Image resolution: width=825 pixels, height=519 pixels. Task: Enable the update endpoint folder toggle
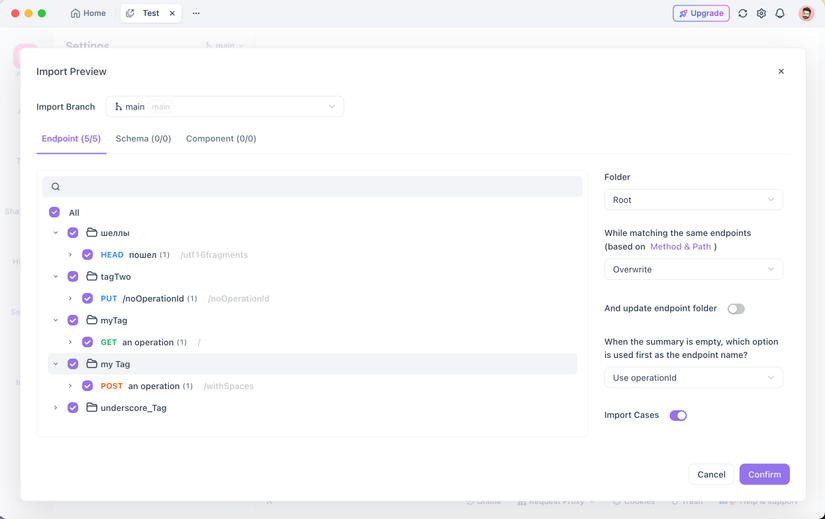(x=736, y=309)
